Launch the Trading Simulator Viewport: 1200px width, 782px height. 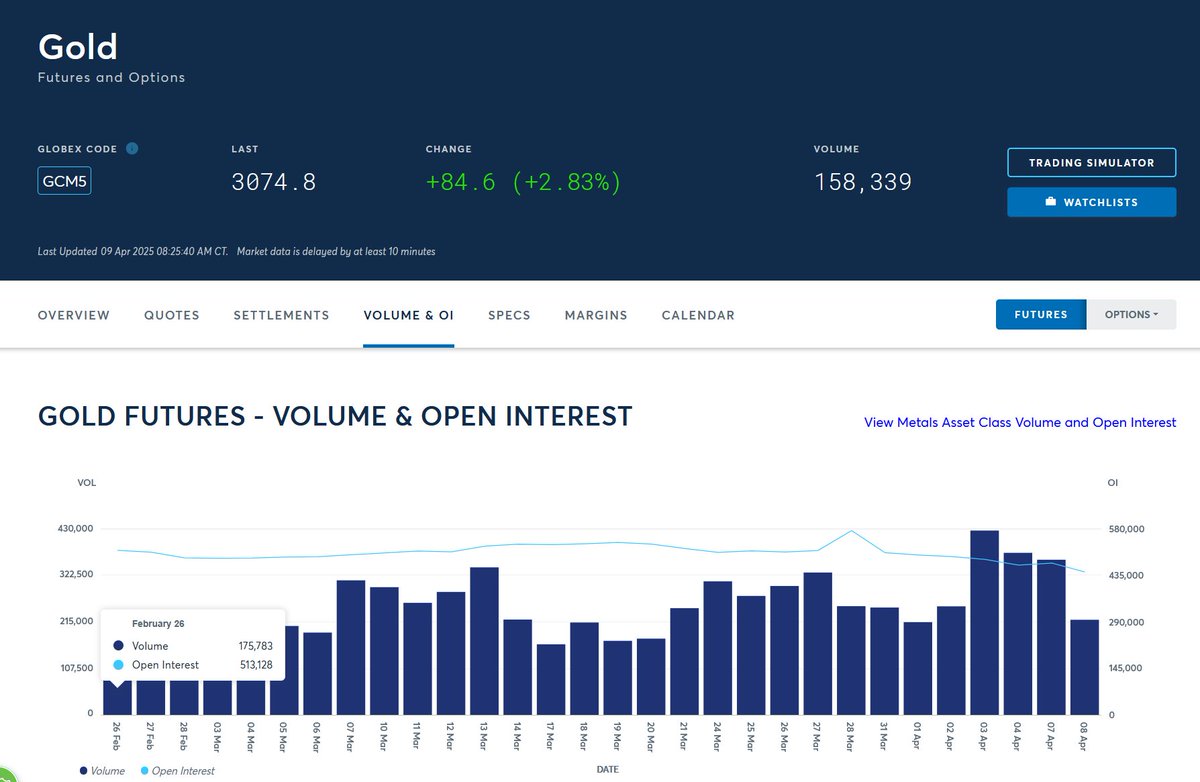pos(1091,163)
